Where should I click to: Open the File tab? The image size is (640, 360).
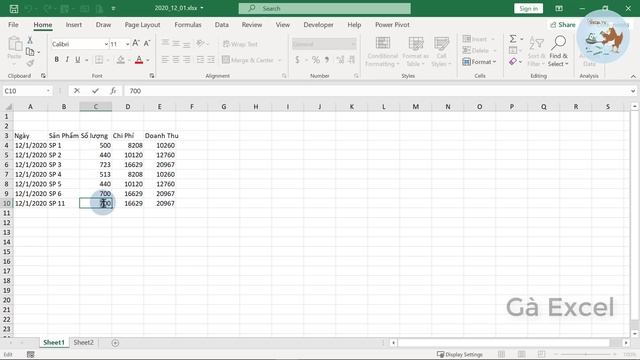(13, 25)
